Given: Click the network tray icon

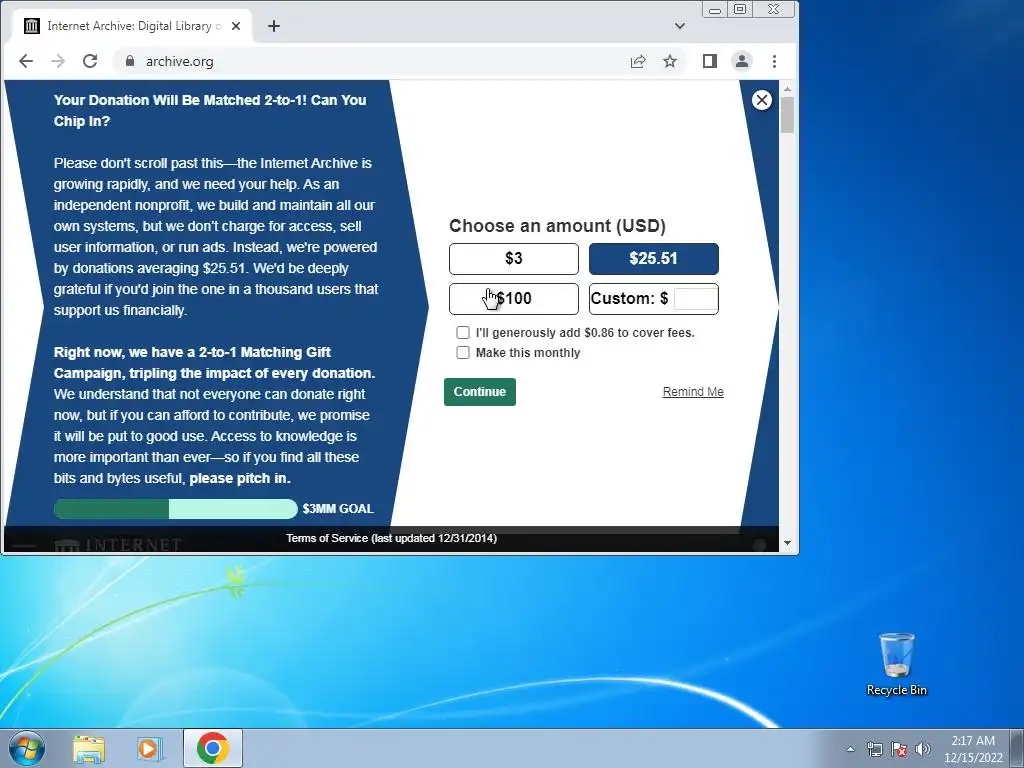Looking at the screenshot, I should (874, 749).
